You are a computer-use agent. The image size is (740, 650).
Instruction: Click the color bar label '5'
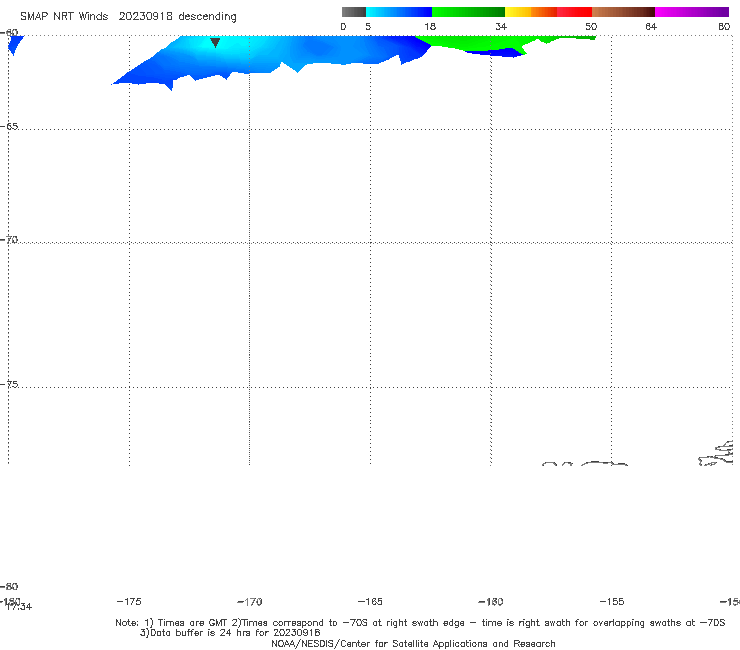click(x=368, y=26)
